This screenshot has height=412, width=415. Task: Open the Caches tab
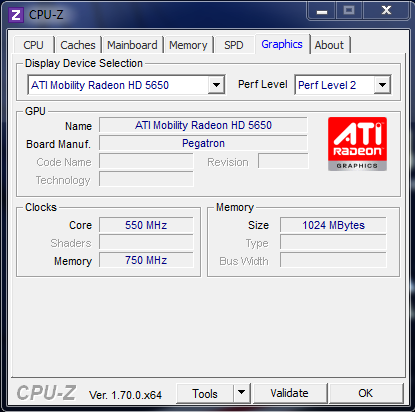pos(78,45)
